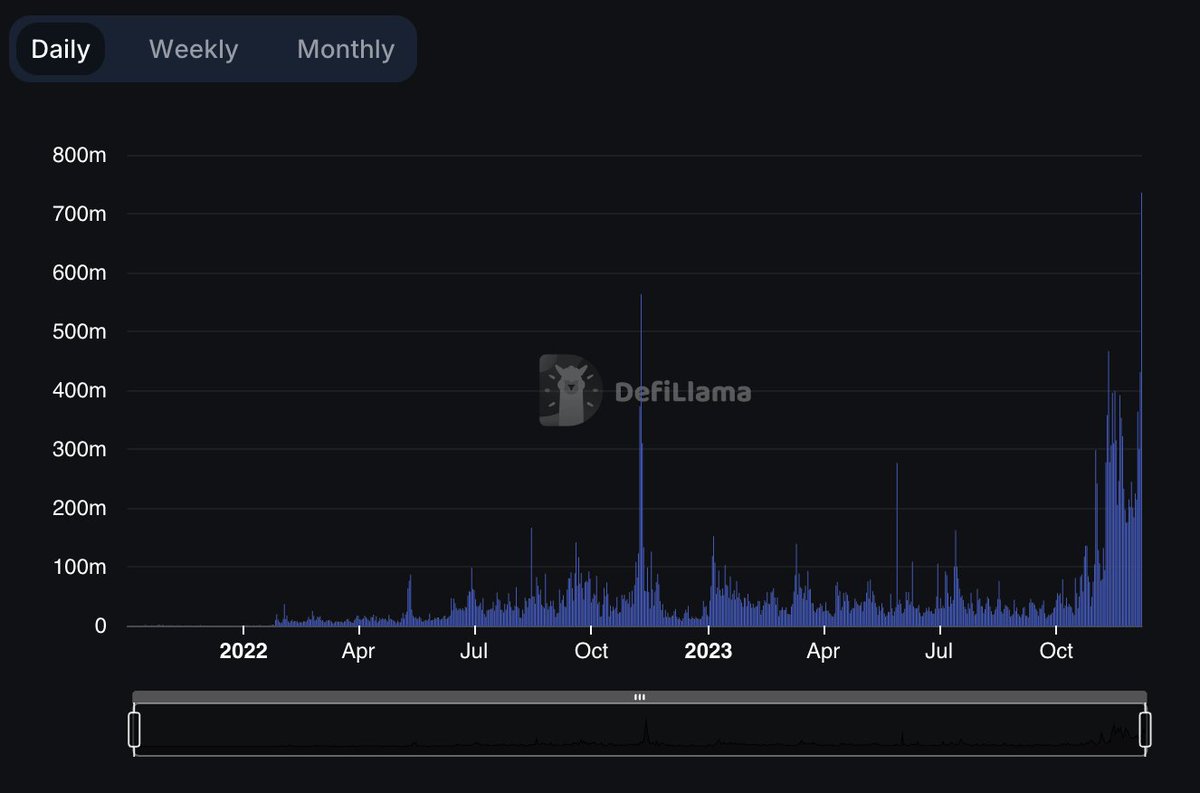Click the 2023 label on the x-axis
1200x793 pixels.
click(709, 651)
